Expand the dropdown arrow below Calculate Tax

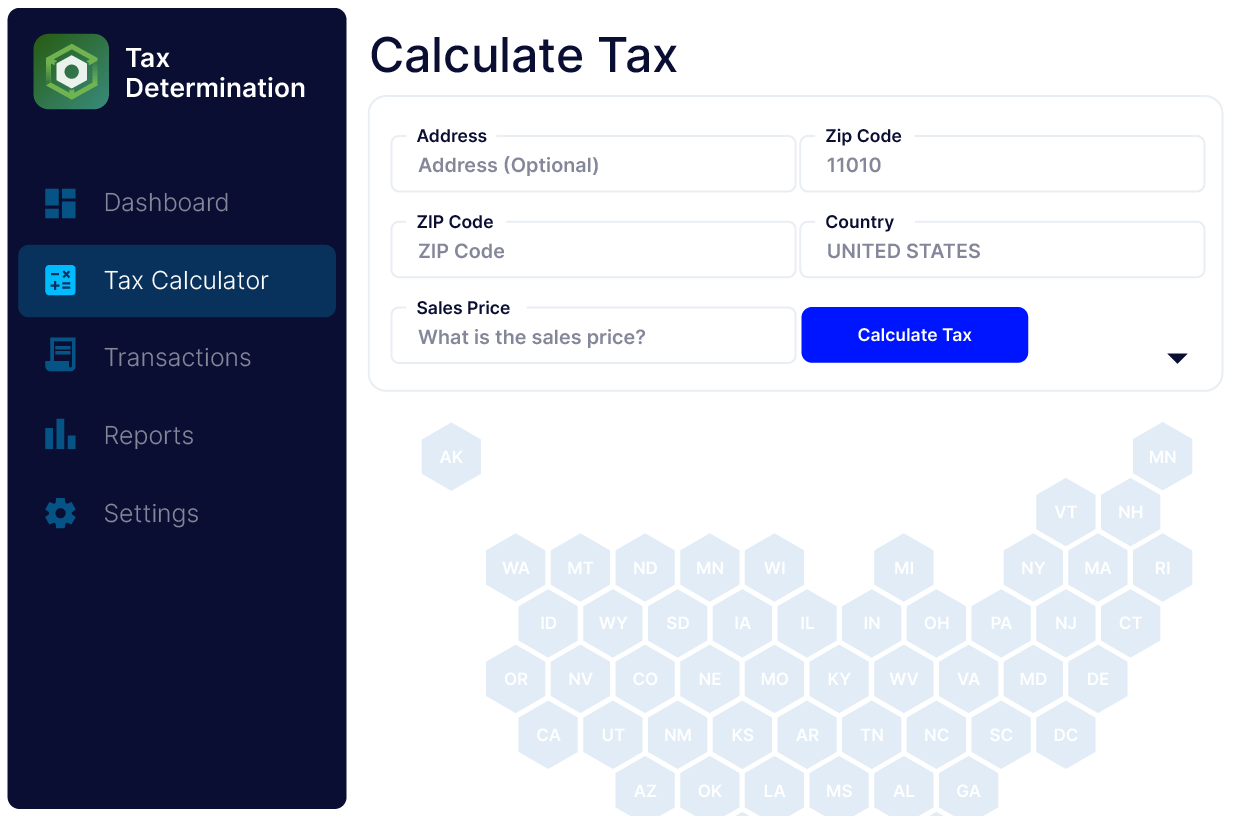tap(1178, 357)
